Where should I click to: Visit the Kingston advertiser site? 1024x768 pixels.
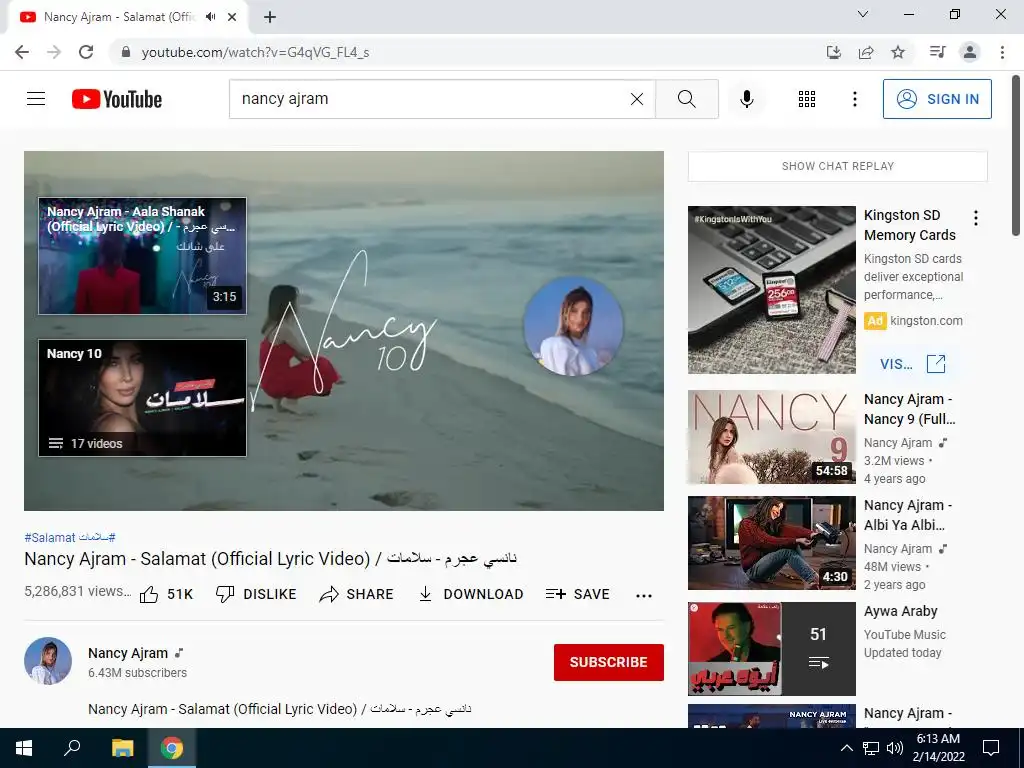click(x=912, y=364)
